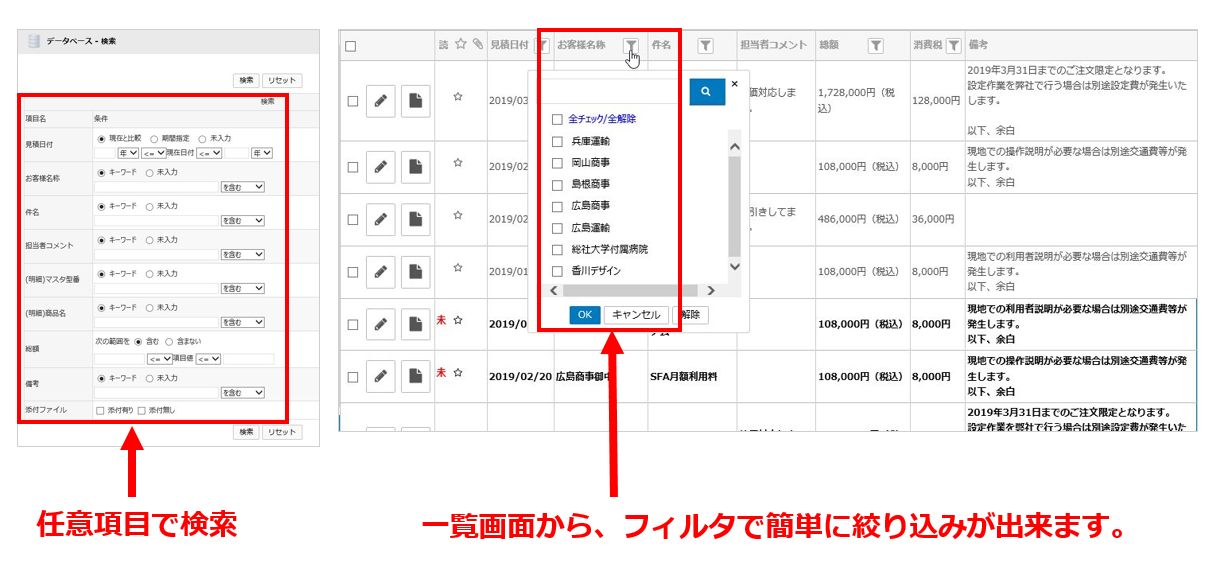Click the blue search icon in filter popup
Viewport: 1216px width, 579px height.
706,91
